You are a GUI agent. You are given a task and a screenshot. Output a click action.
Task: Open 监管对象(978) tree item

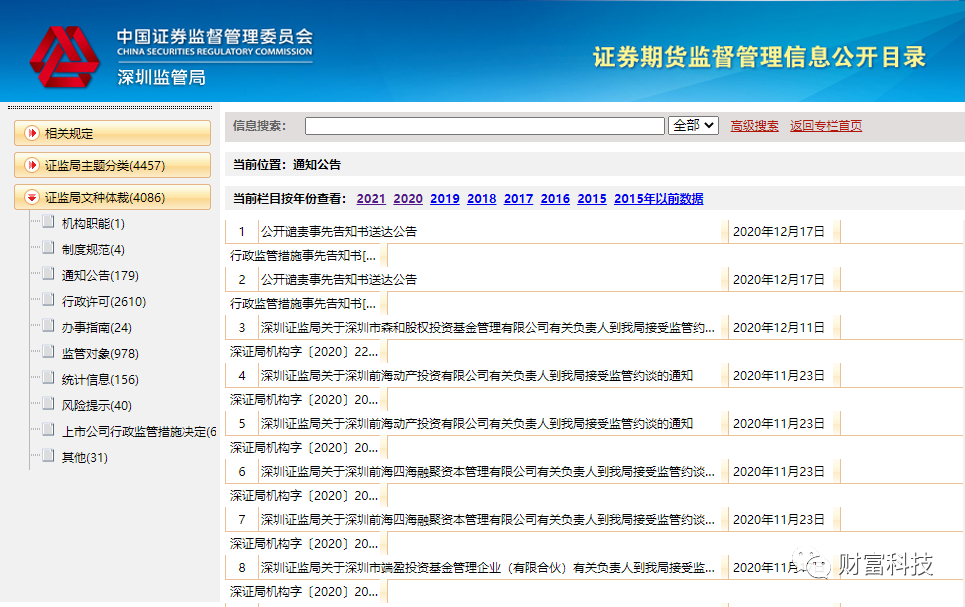(x=100, y=353)
